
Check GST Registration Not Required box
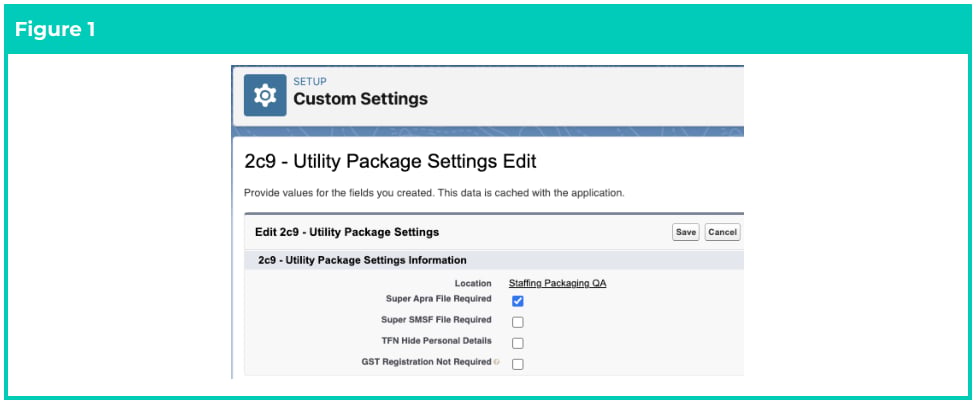click(518, 365)
